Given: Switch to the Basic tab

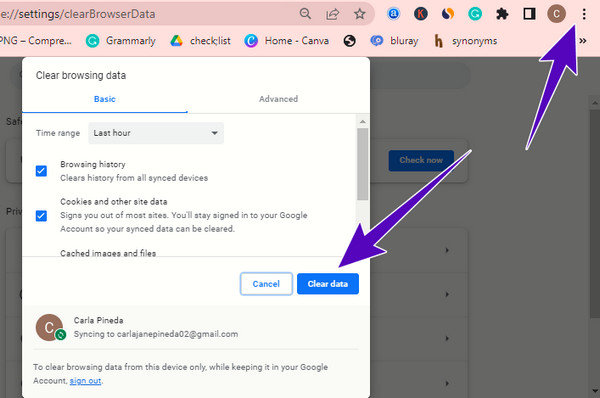Looking at the screenshot, I should coord(104,99).
